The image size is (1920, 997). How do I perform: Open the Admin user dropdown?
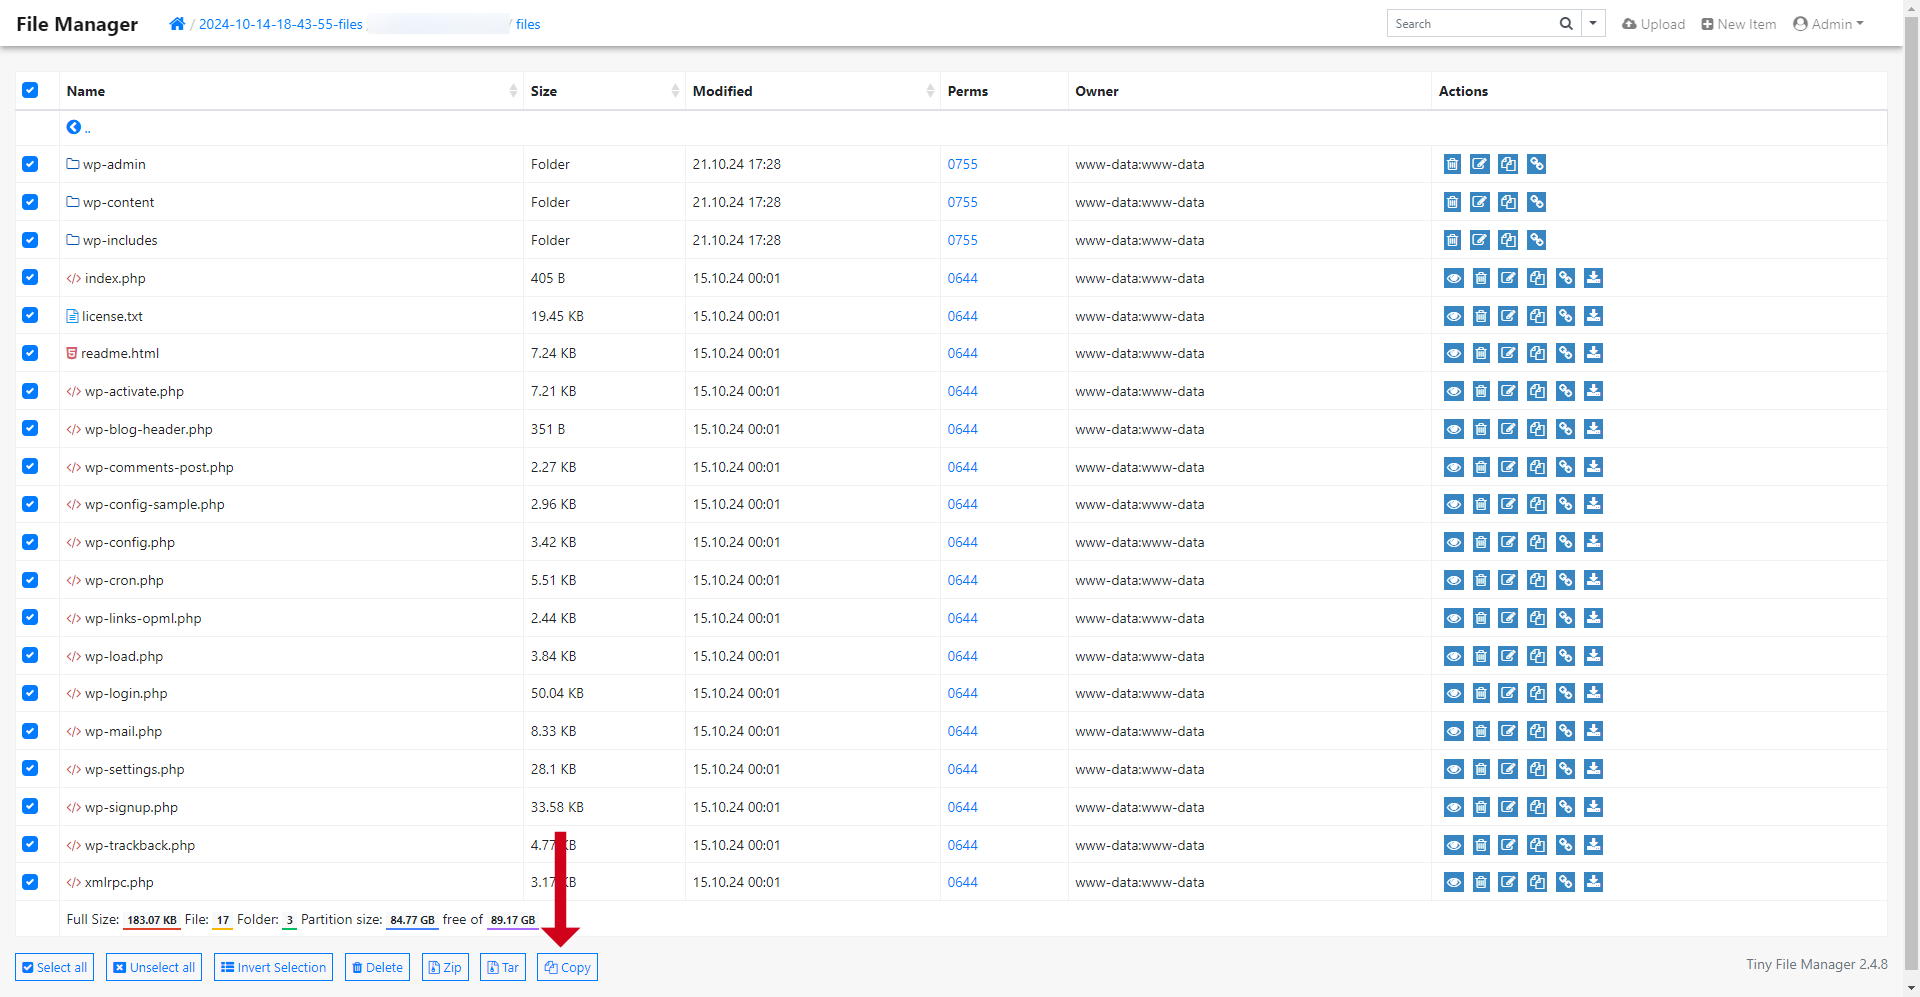pos(1828,24)
